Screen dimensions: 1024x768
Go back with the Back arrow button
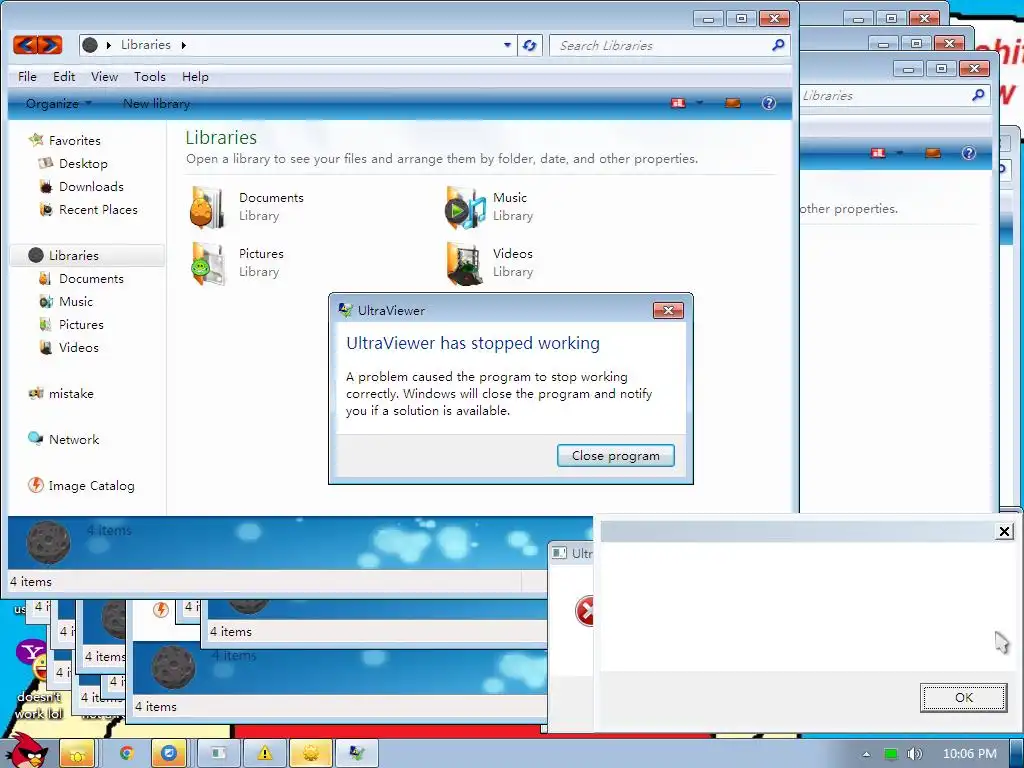25,45
